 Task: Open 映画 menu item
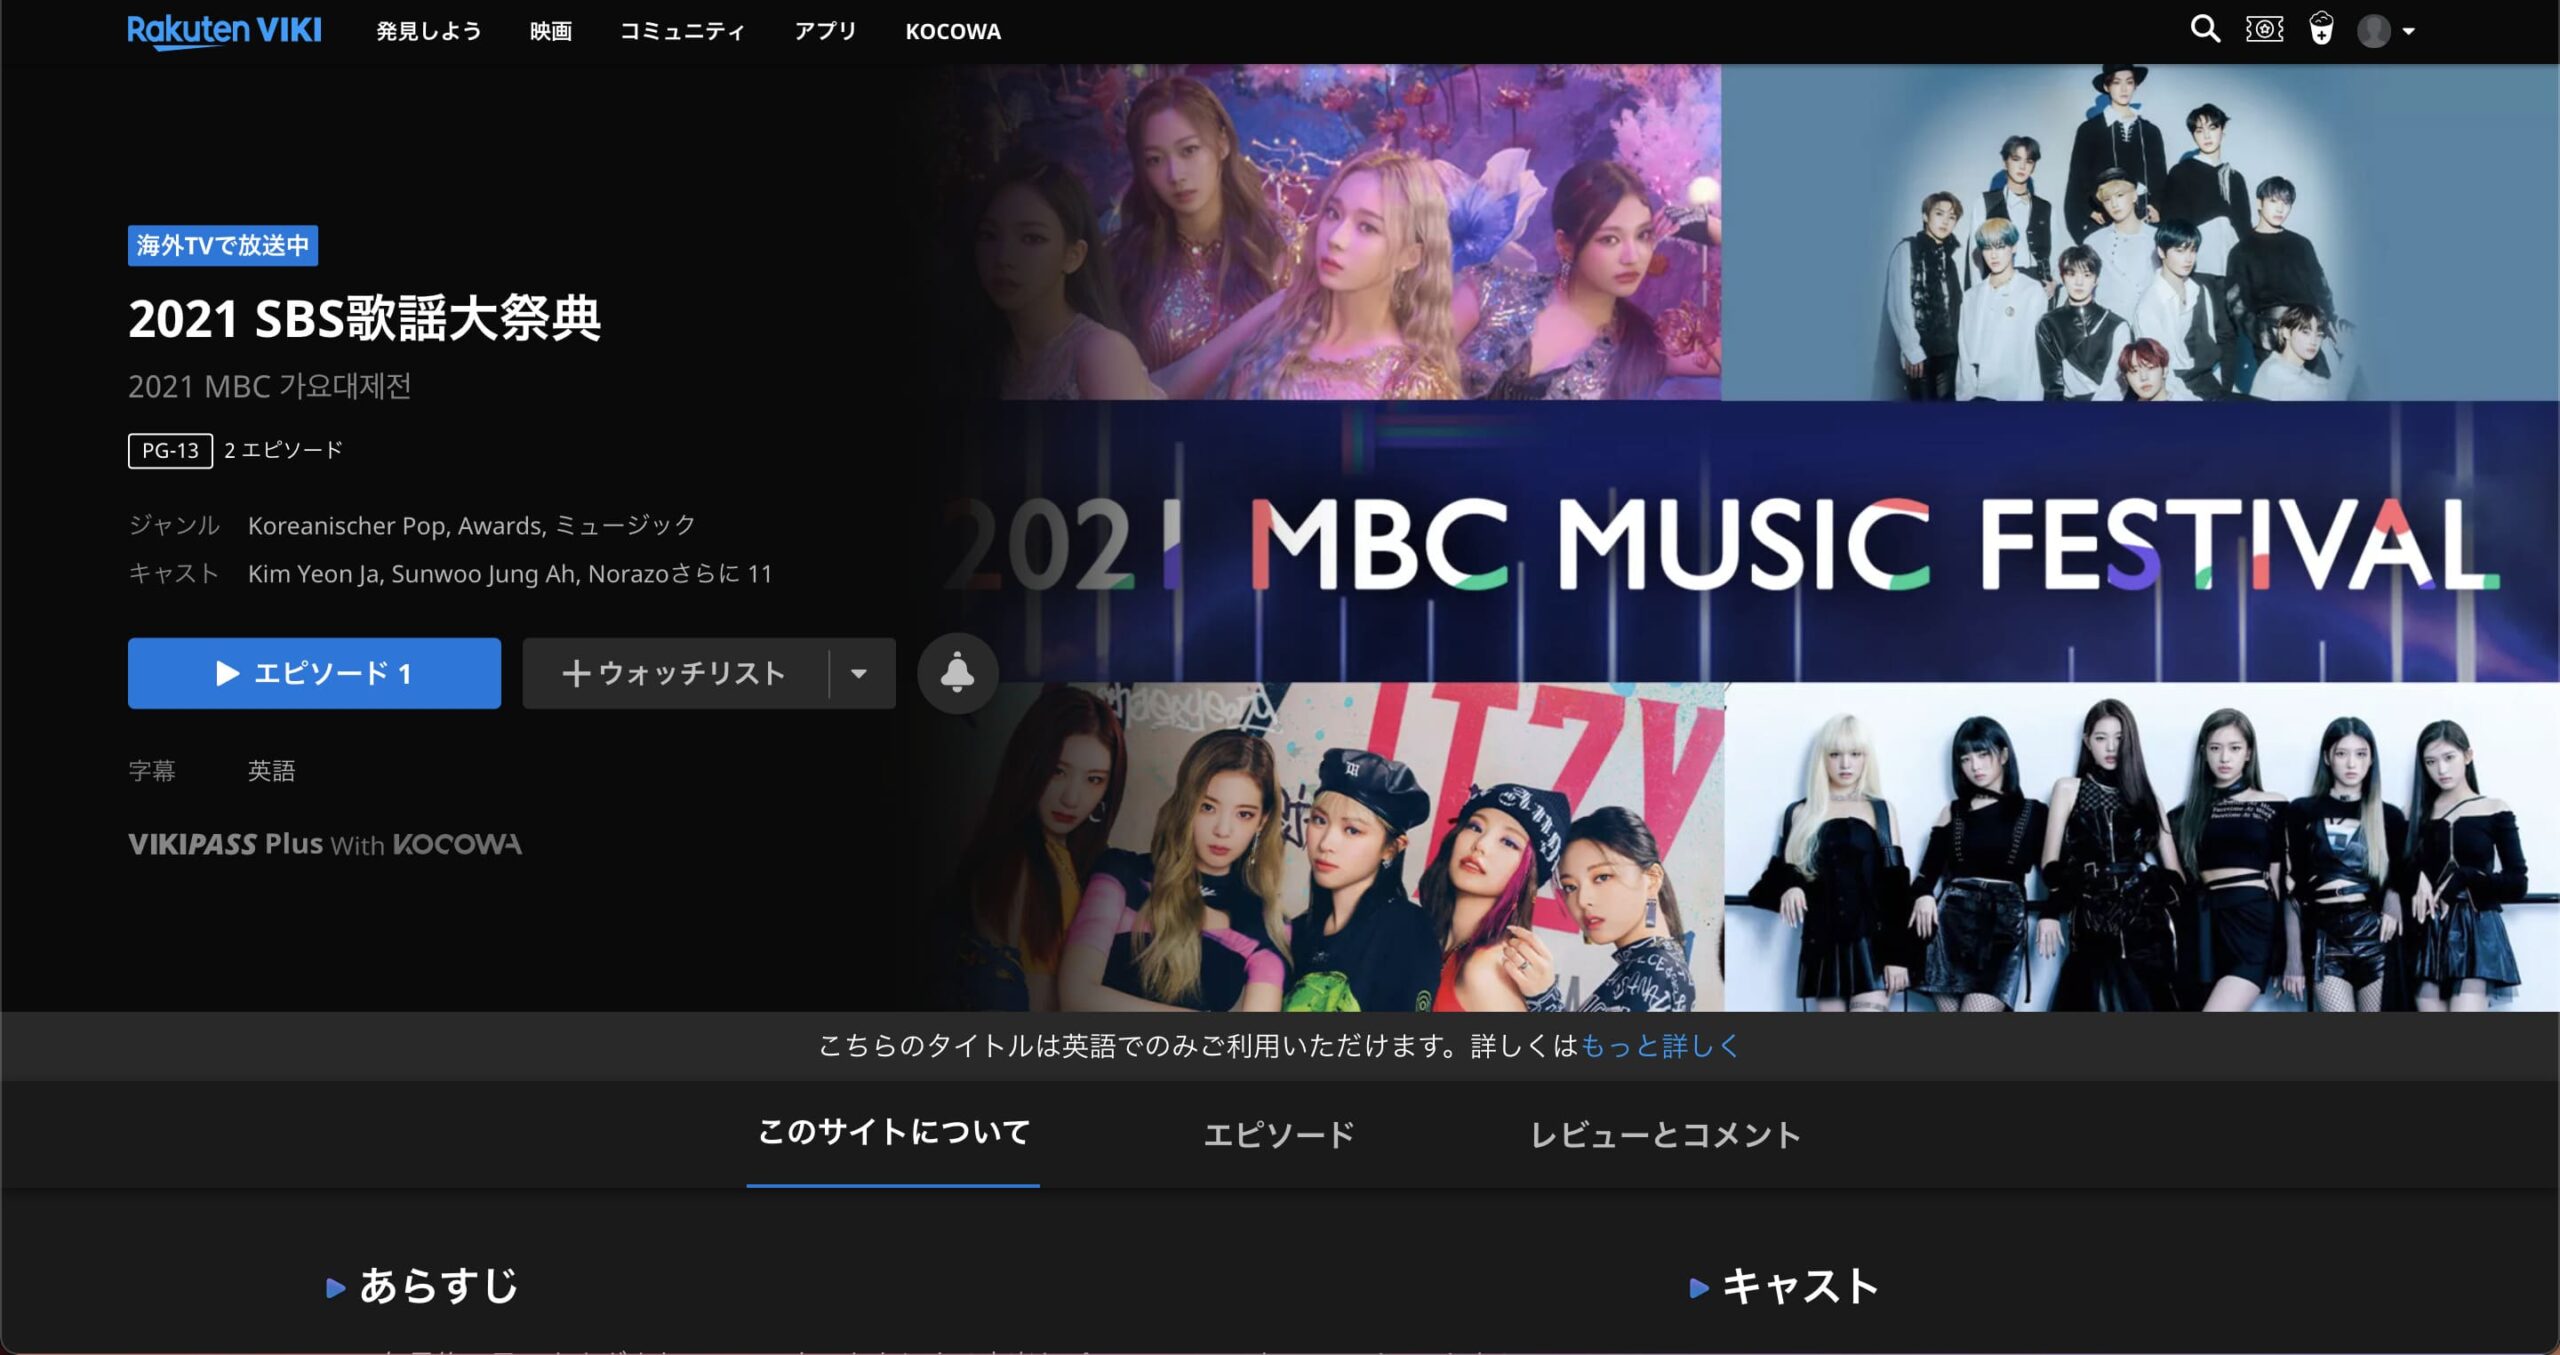tap(551, 31)
